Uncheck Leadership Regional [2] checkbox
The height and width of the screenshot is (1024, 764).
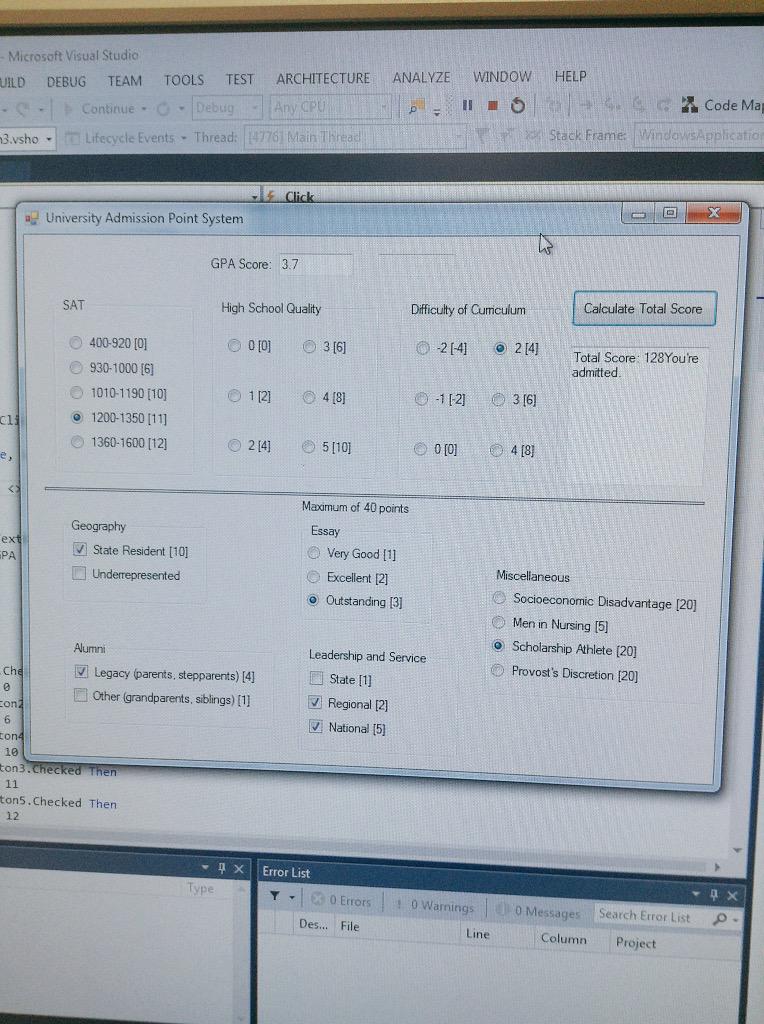[x=315, y=703]
